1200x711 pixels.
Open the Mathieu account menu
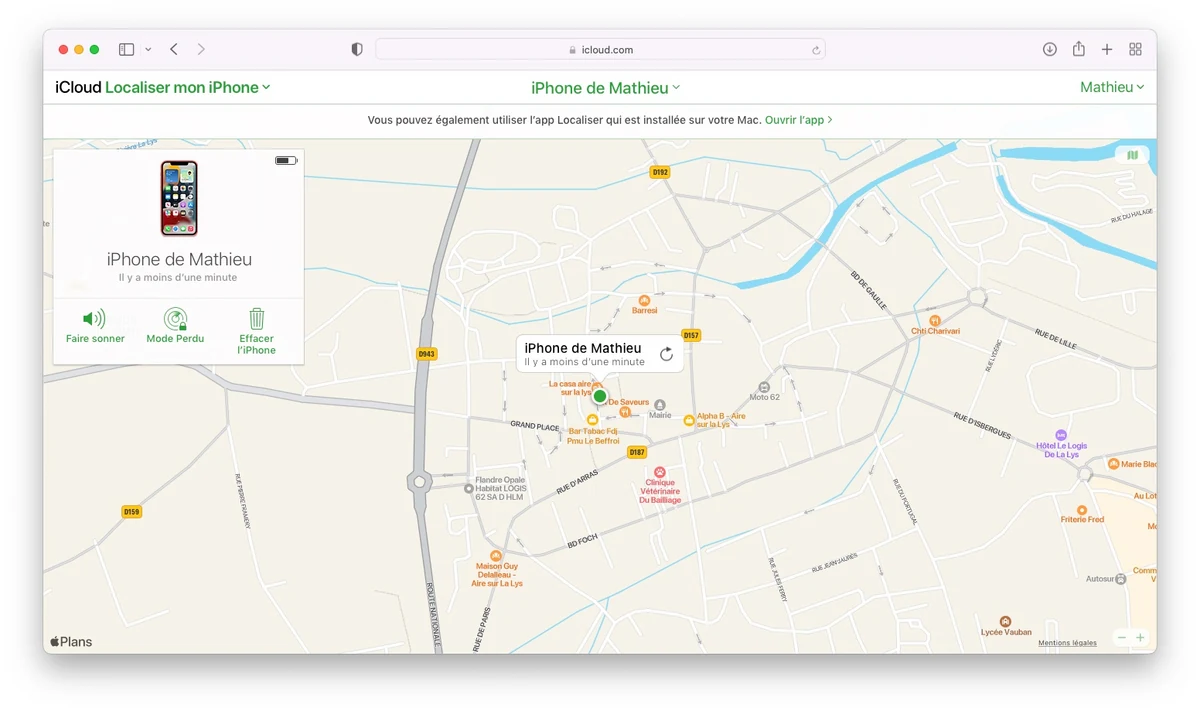tap(1112, 87)
